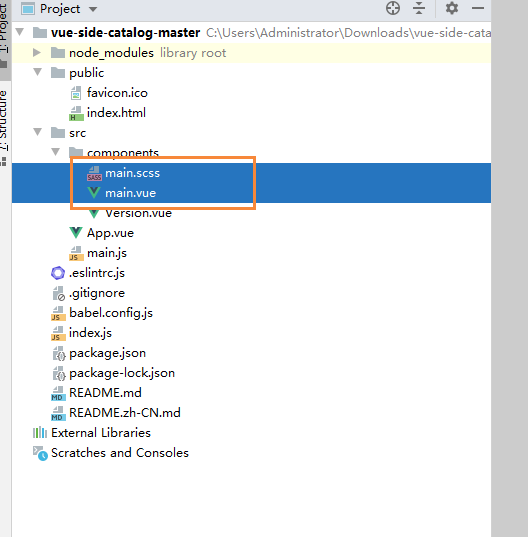This screenshot has height=537, width=528.
Task: Collapse the components folder arrow
Action: pos(55,151)
